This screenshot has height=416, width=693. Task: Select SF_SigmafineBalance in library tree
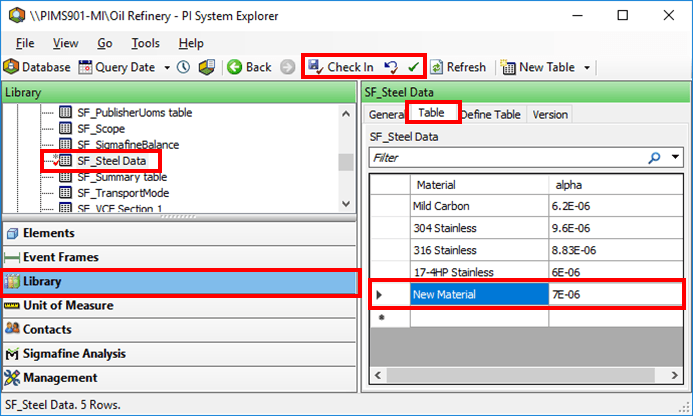(128, 145)
